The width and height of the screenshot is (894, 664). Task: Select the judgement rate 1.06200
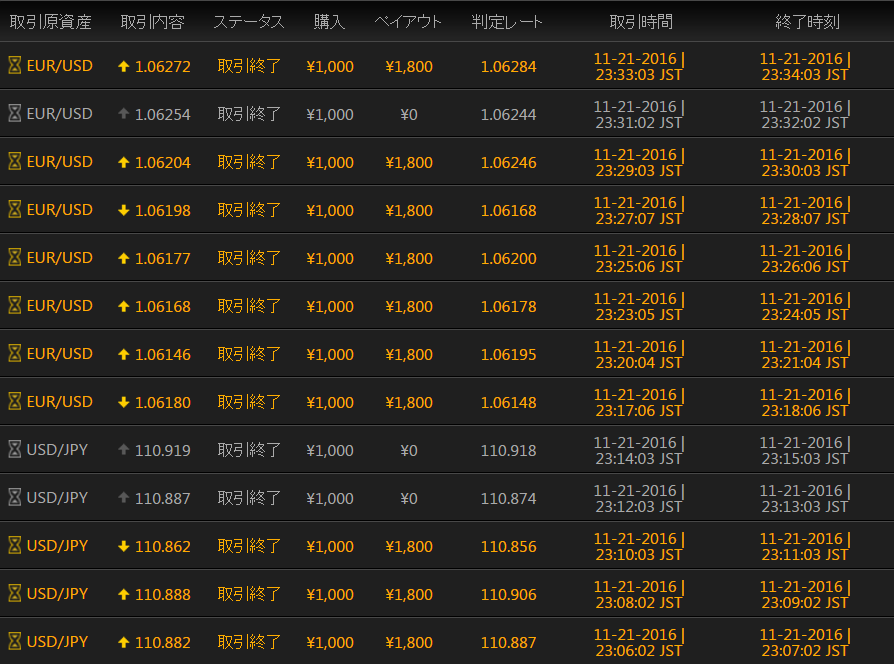[509, 258]
